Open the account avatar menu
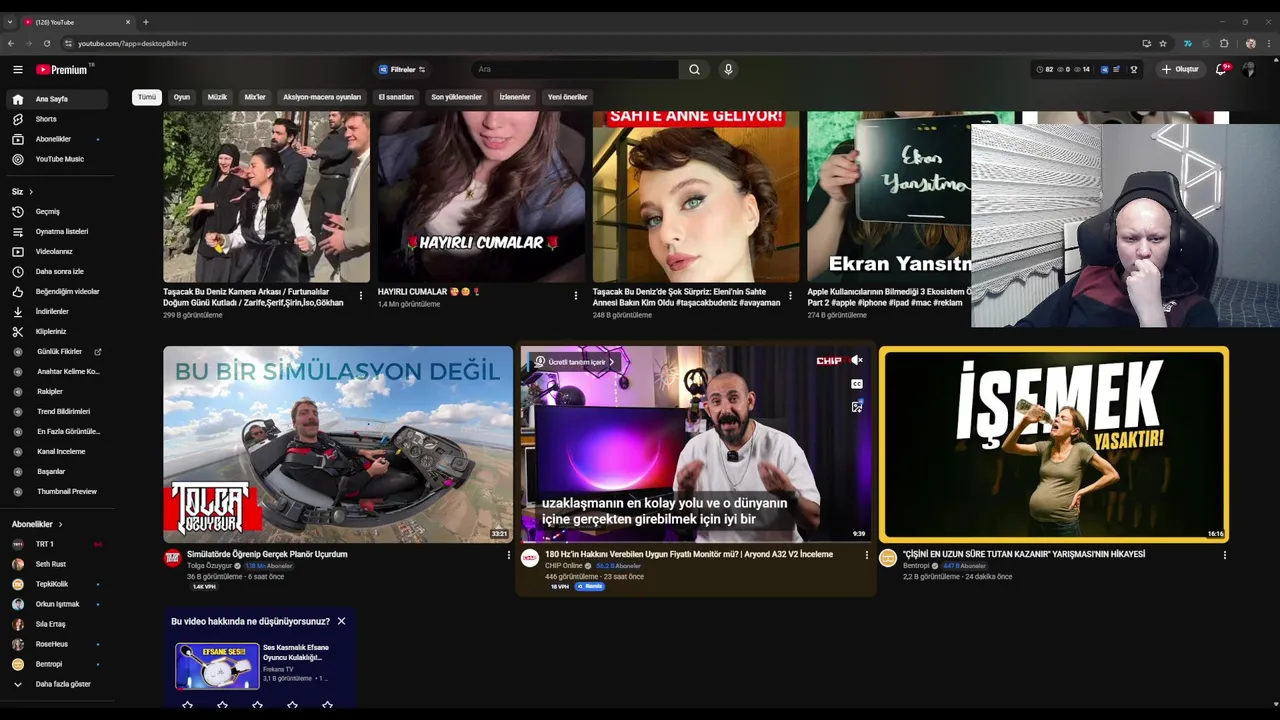The height and width of the screenshot is (720, 1280). [1248, 69]
